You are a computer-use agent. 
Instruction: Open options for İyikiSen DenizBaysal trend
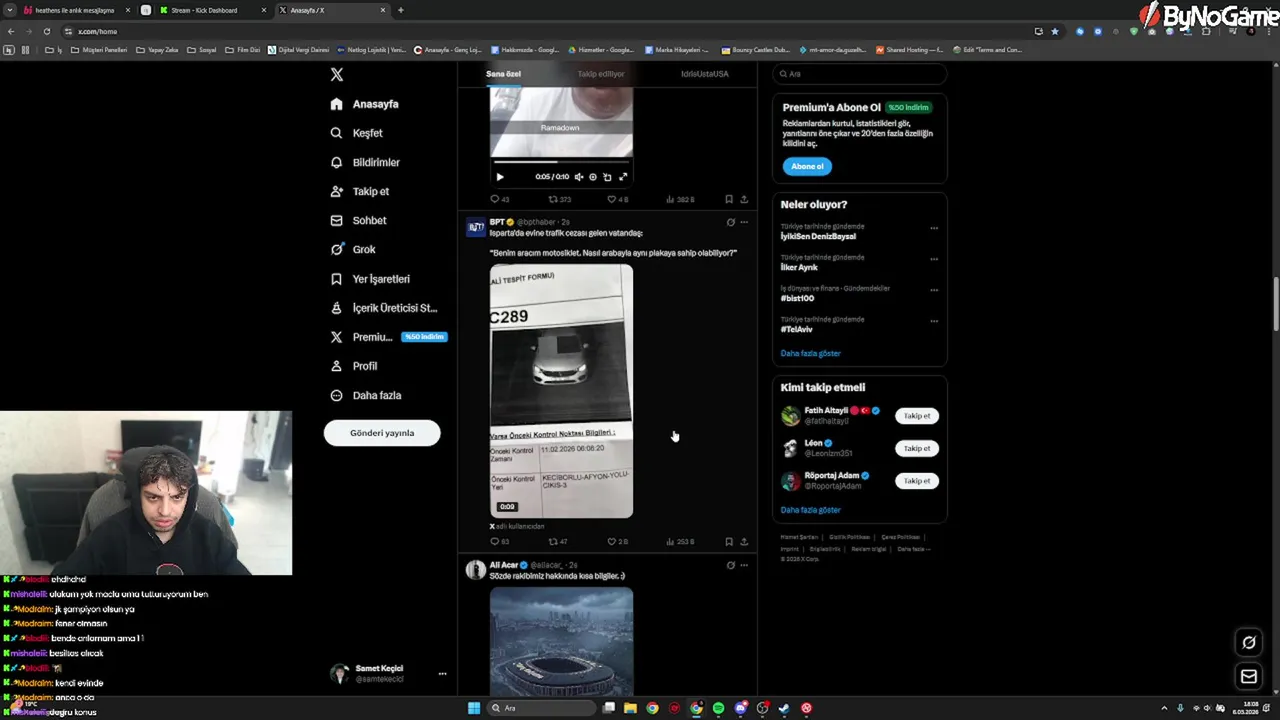point(934,228)
